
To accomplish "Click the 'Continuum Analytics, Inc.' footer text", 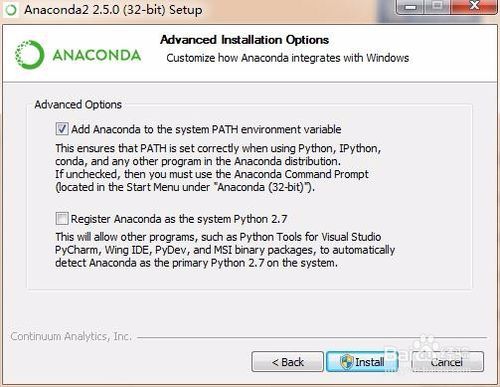I will tap(71, 336).
